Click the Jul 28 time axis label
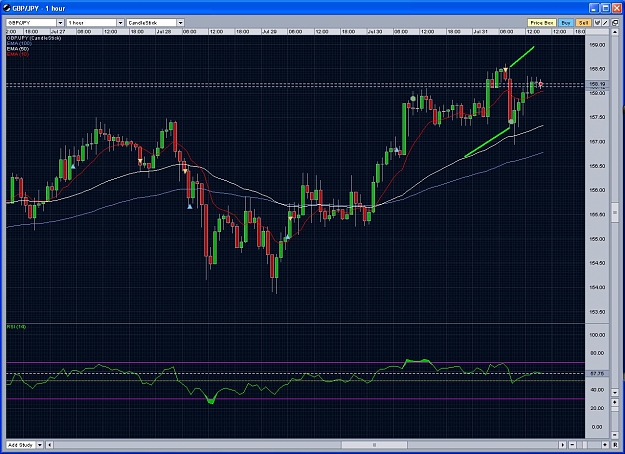Image resolution: width=625 pixels, height=454 pixels. tap(164, 31)
